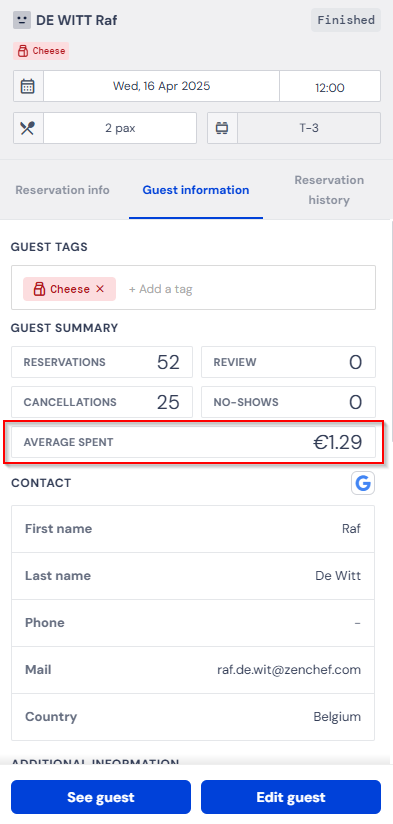
Task: Open the T-3 table selector
Action: coord(309,128)
